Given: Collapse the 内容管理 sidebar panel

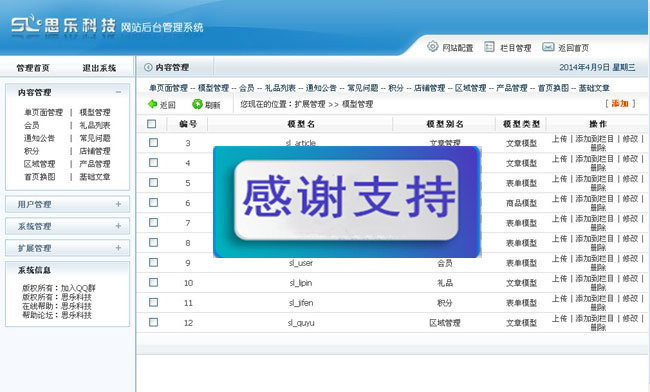Looking at the screenshot, I should tap(119, 92).
